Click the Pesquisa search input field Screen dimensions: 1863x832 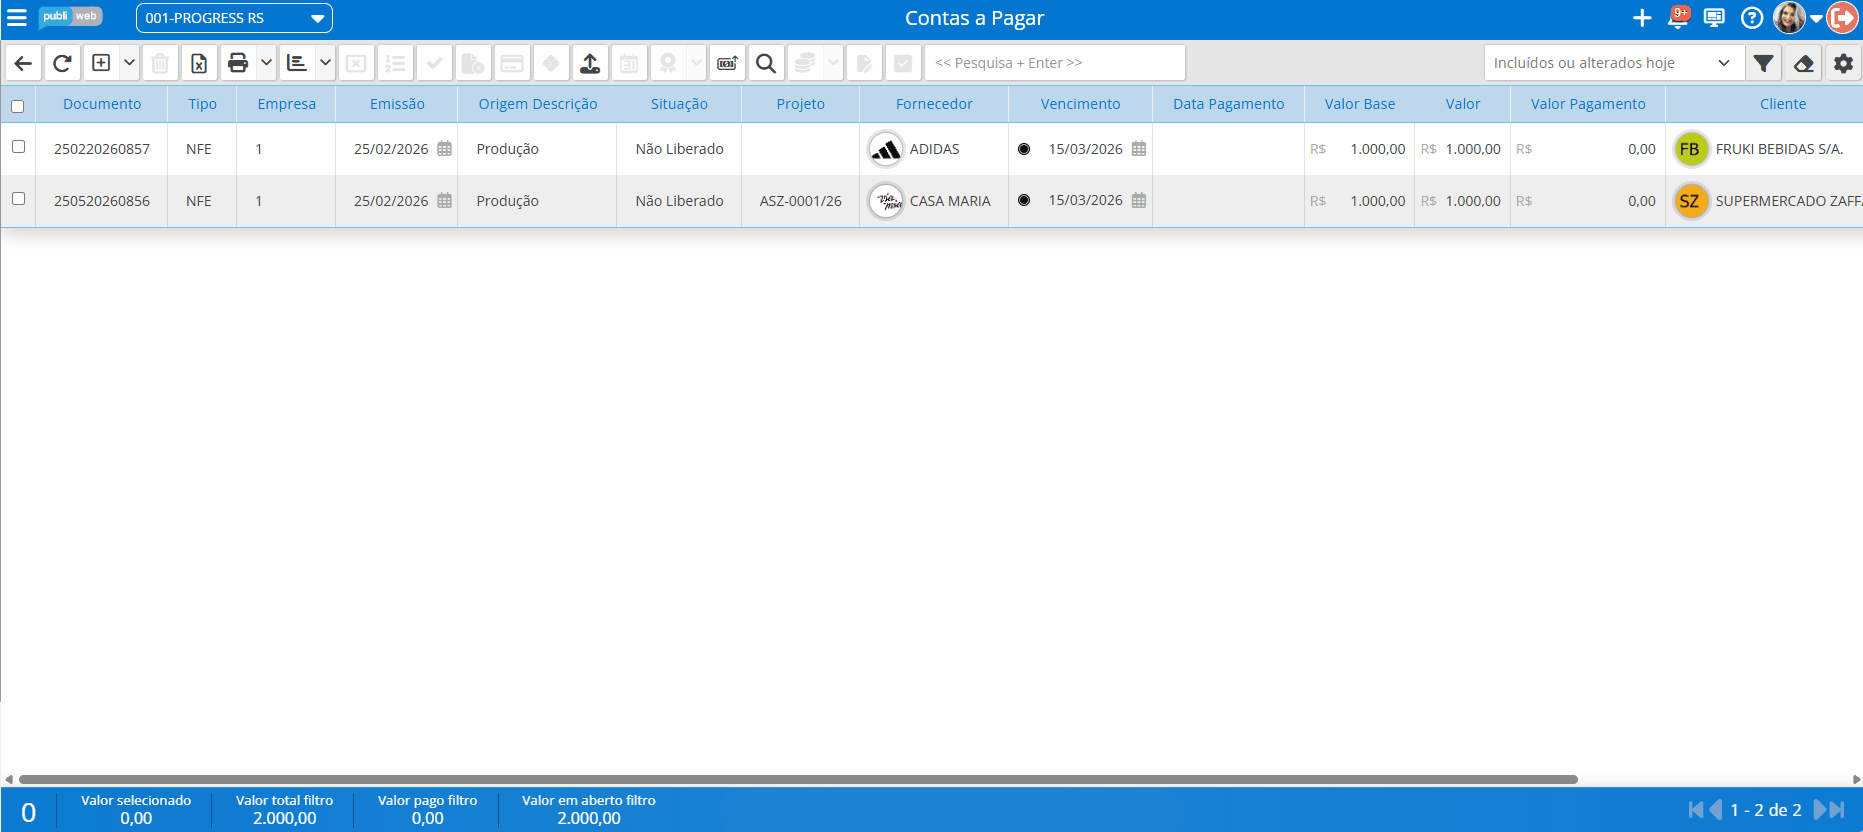pos(1054,63)
